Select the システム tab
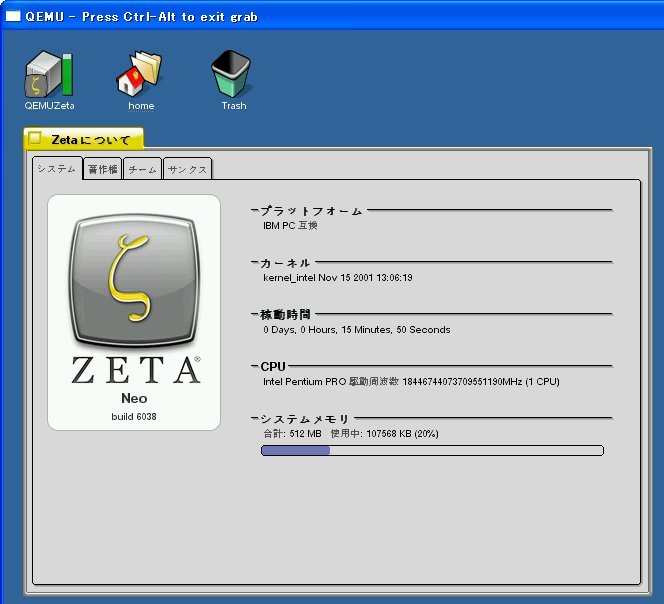Screen dimensions: 664x604 (57, 169)
